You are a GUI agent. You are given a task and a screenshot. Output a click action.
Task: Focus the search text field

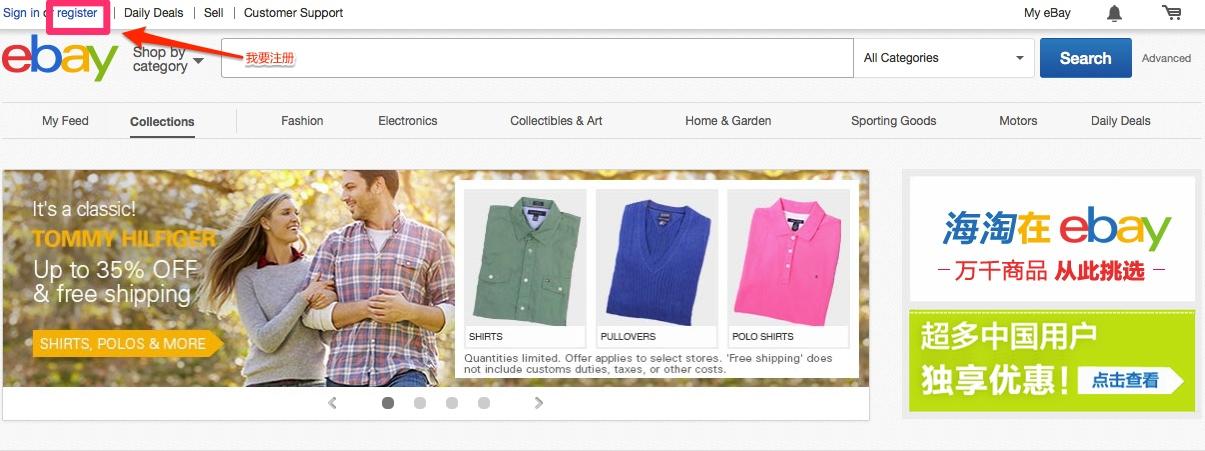(x=537, y=58)
